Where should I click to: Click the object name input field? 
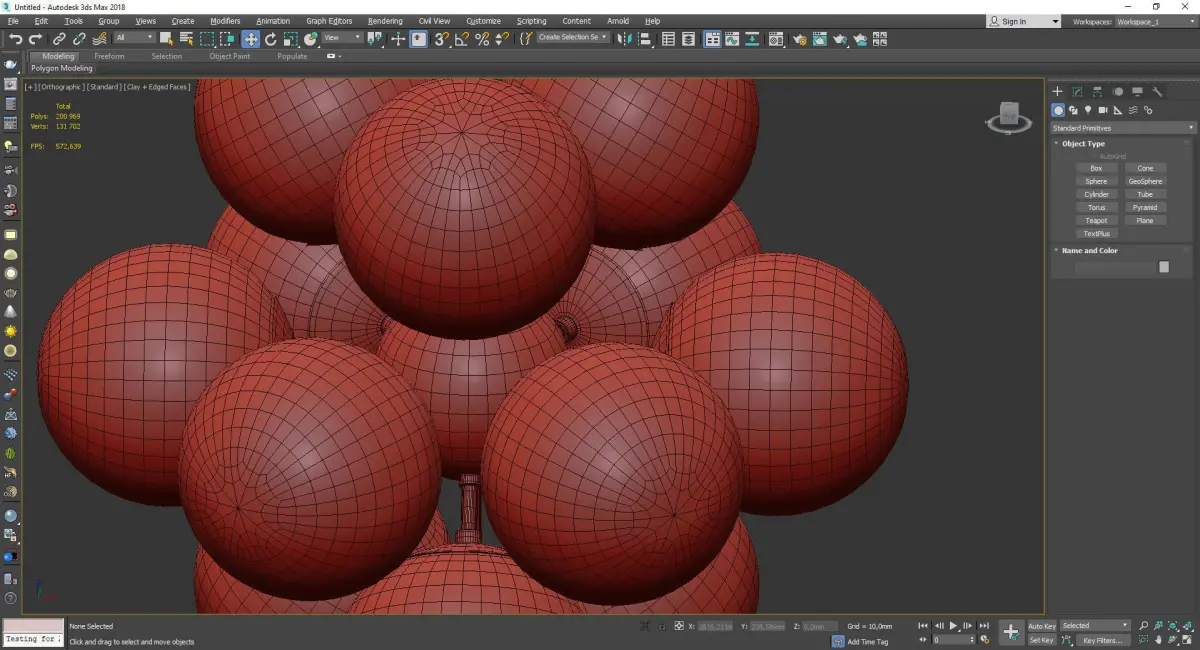1115,267
